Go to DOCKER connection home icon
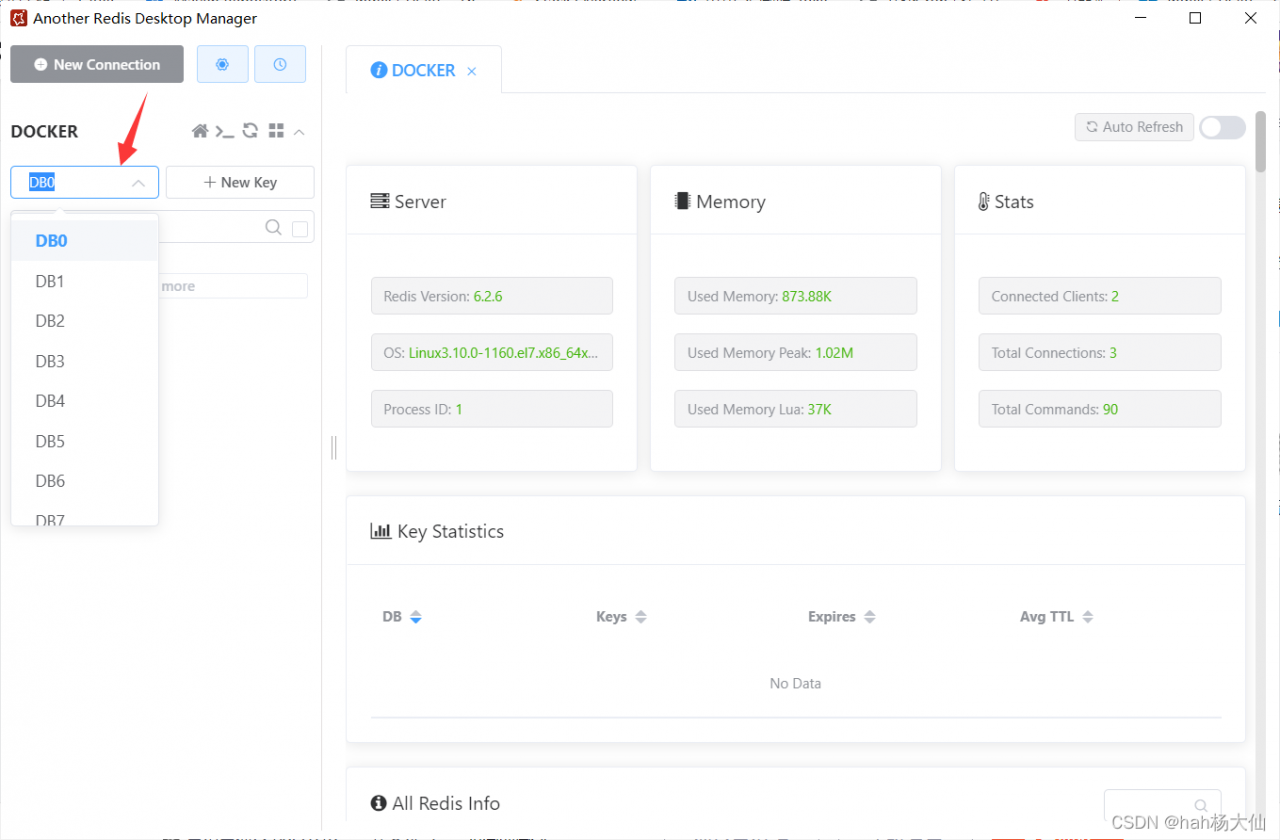 pyautogui.click(x=200, y=131)
